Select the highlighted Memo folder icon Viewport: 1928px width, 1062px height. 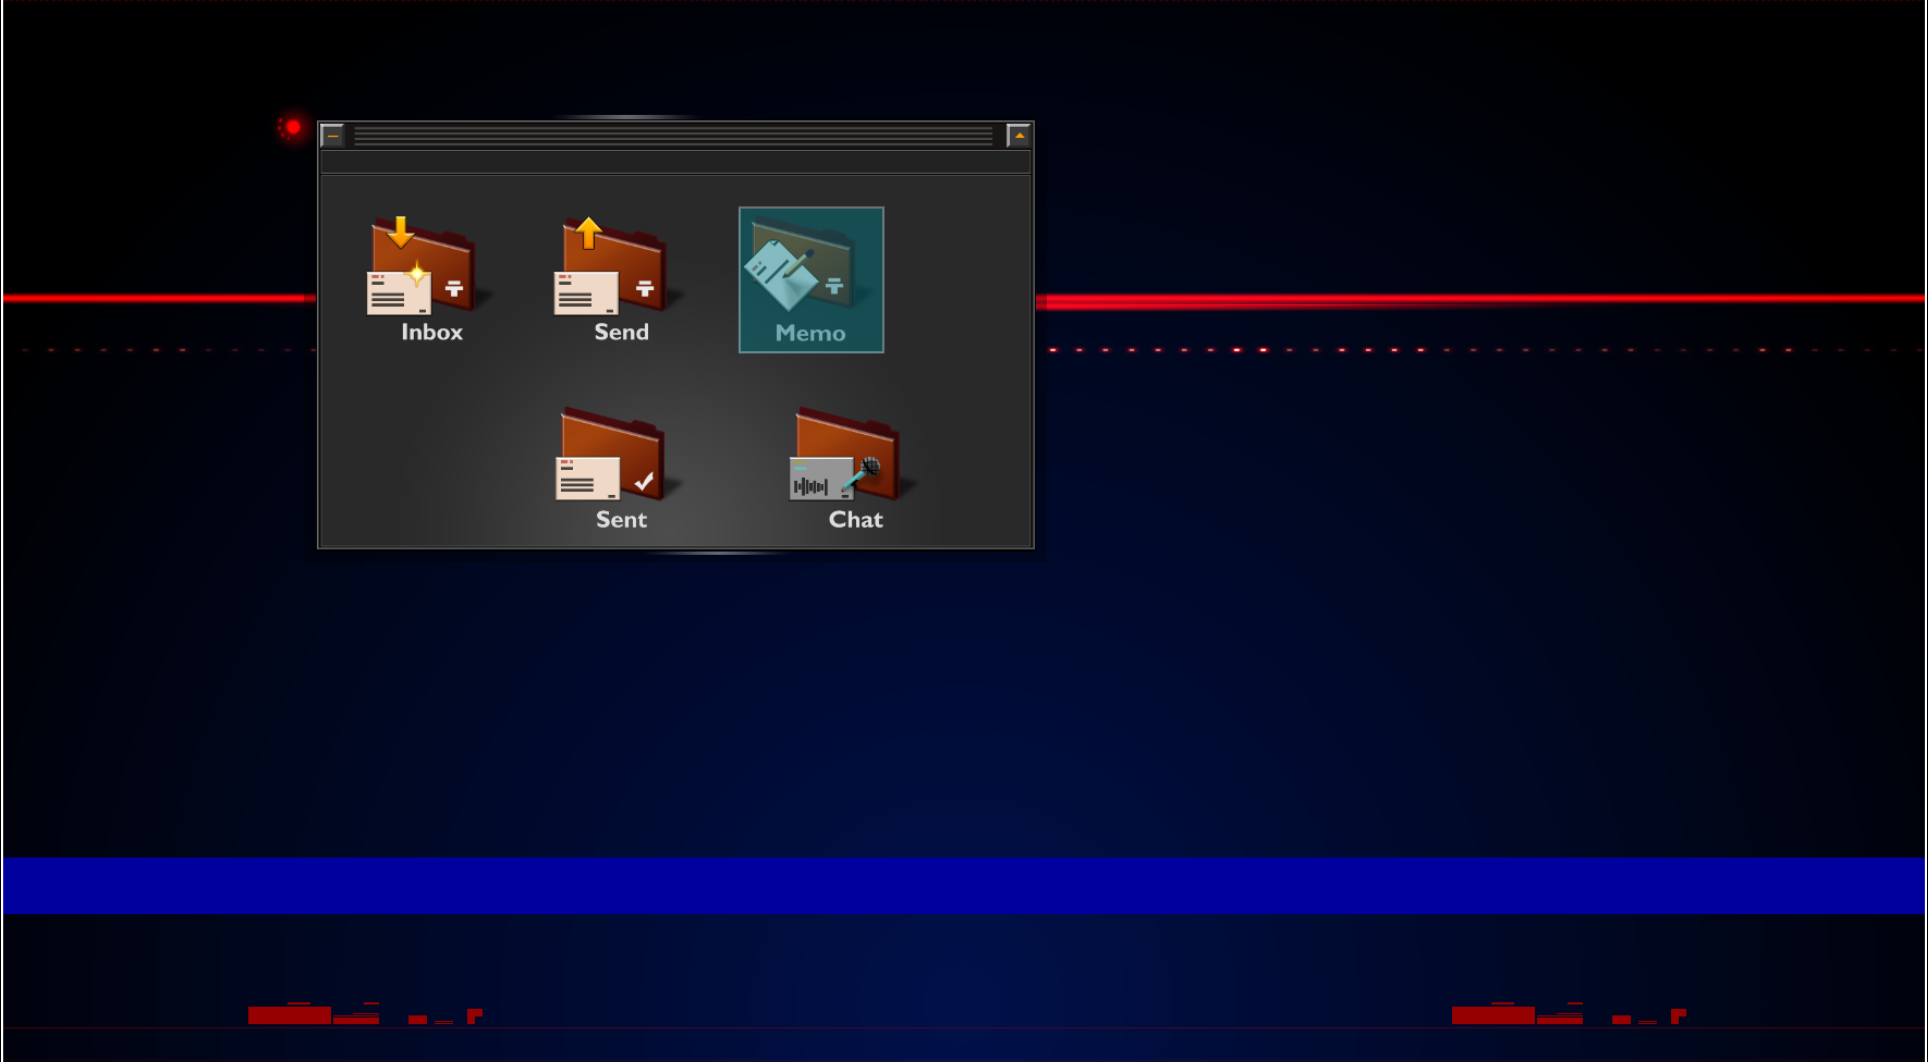coord(810,270)
